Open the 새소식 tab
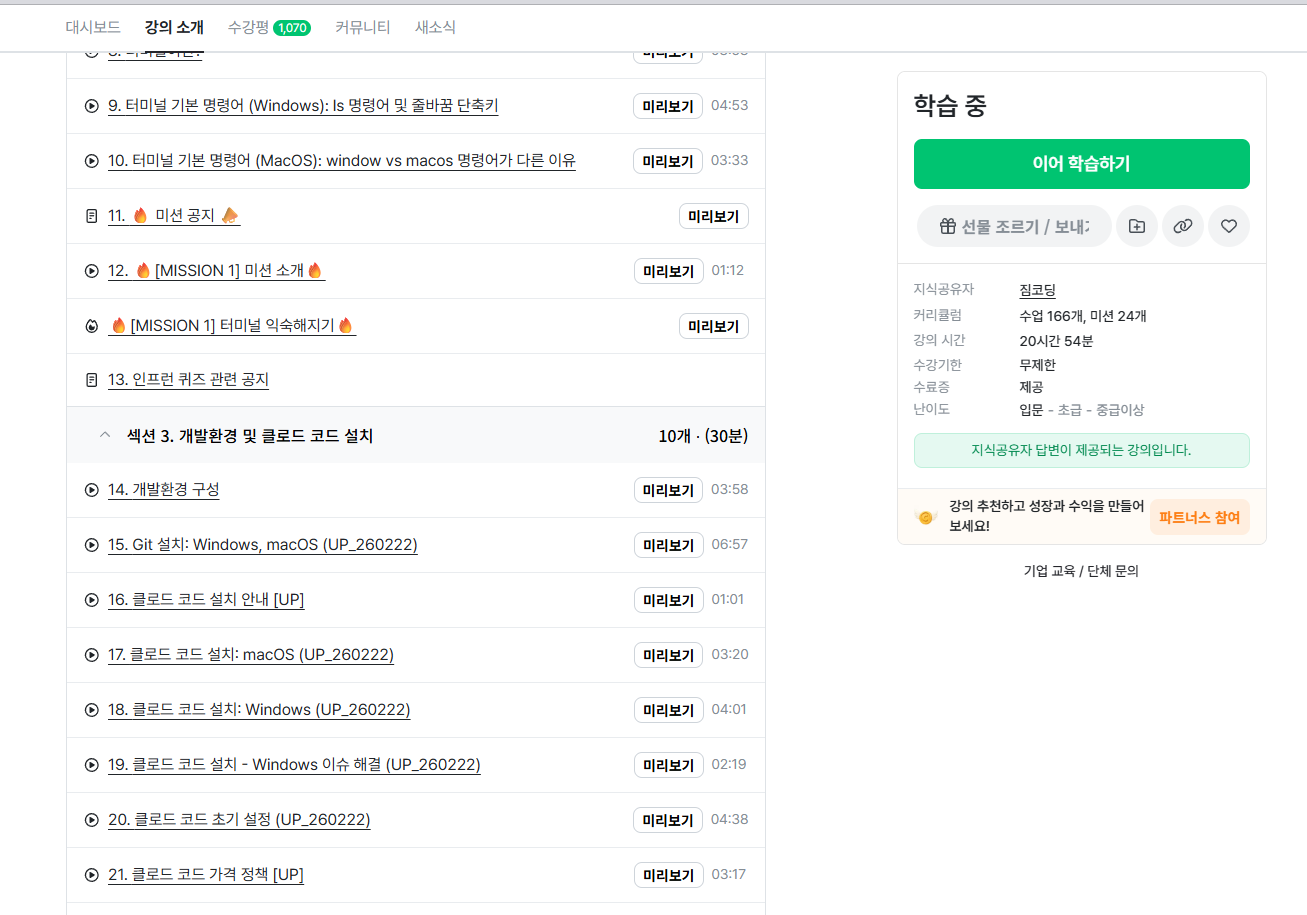Screen dimensions: 1307x915 [x=435, y=27]
